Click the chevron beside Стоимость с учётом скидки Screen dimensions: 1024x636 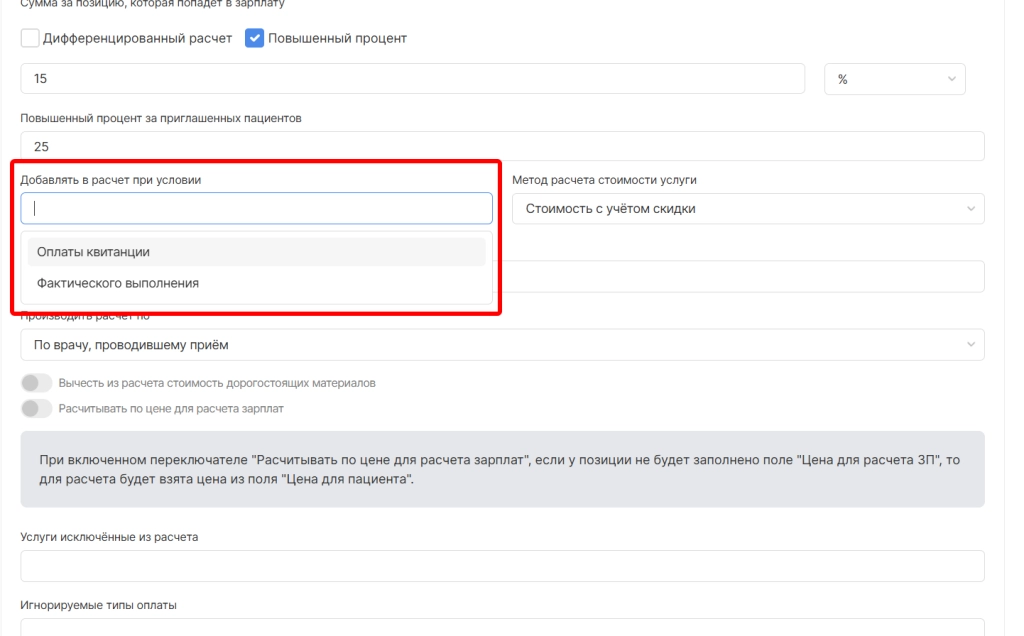970,209
